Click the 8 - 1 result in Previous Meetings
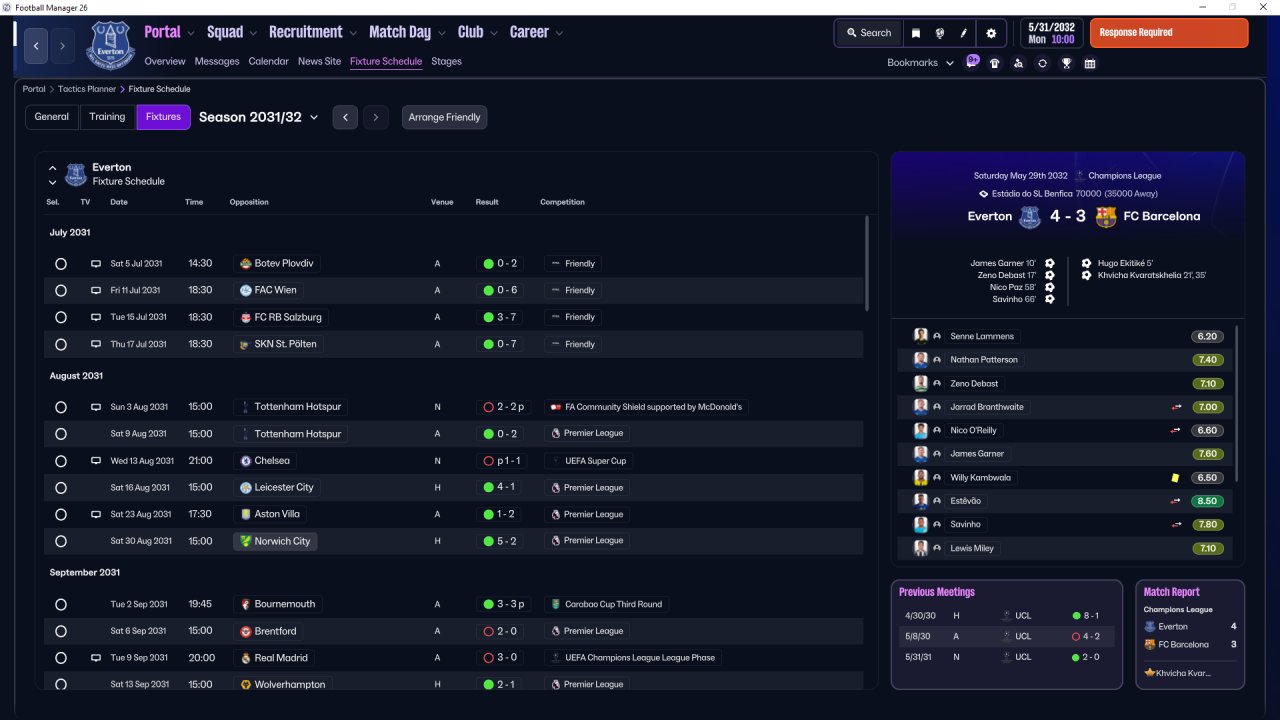This screenshot has height=720, width=1280. 1085,616
